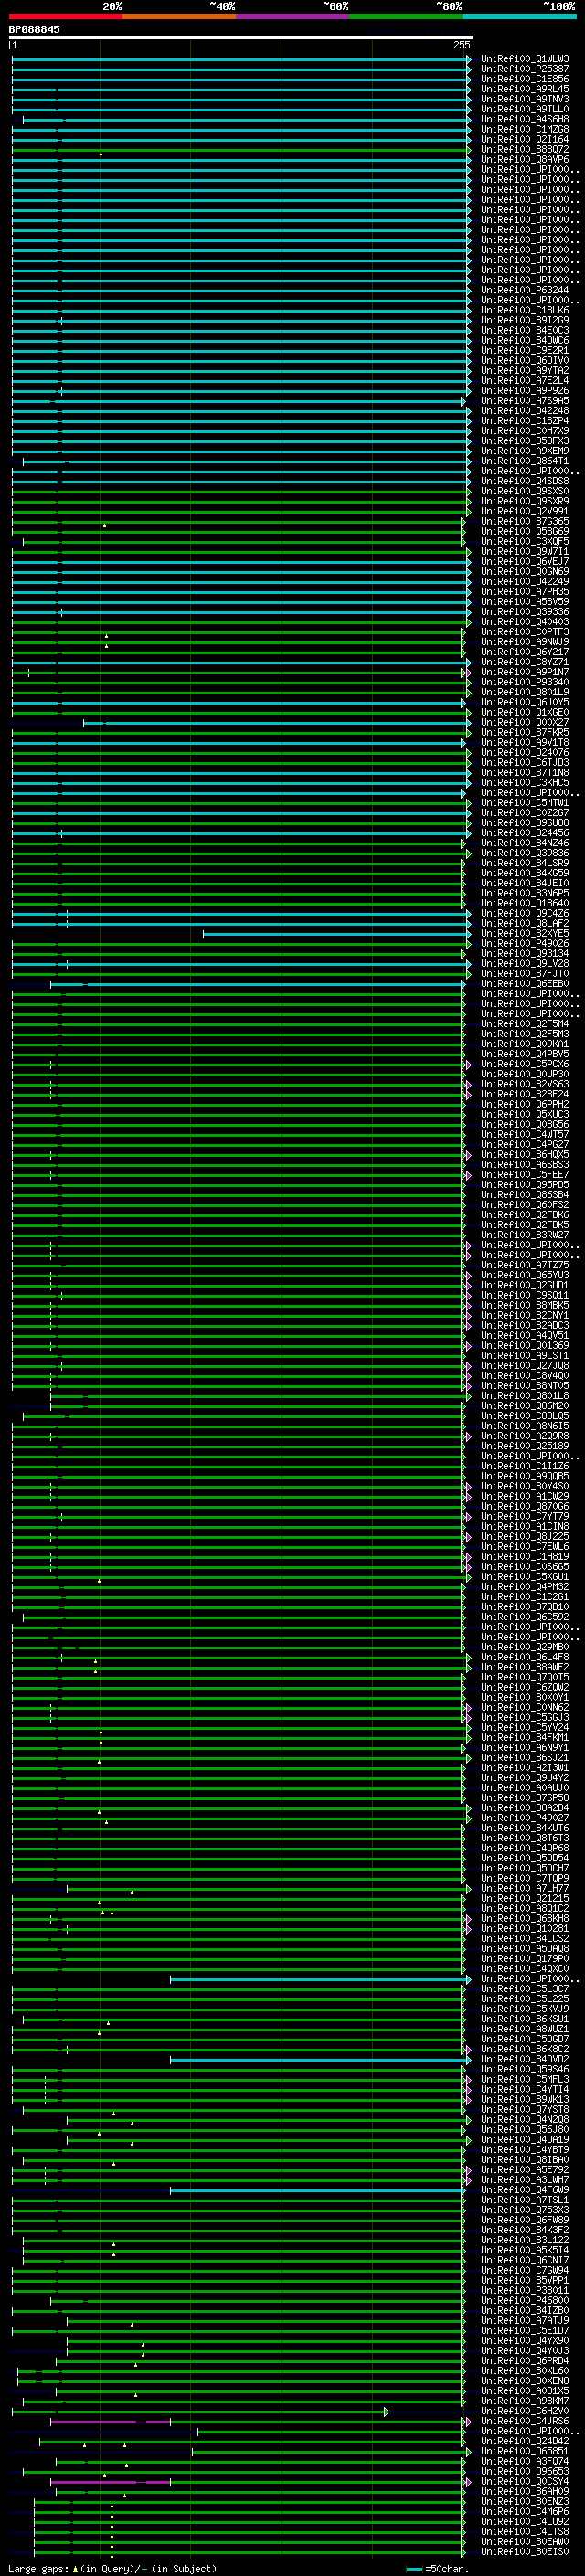The image size is (585, 2576).
Task: Click the cyan alignment bar for UniRef100_B4DVD2
Action: coord(317,2059)
